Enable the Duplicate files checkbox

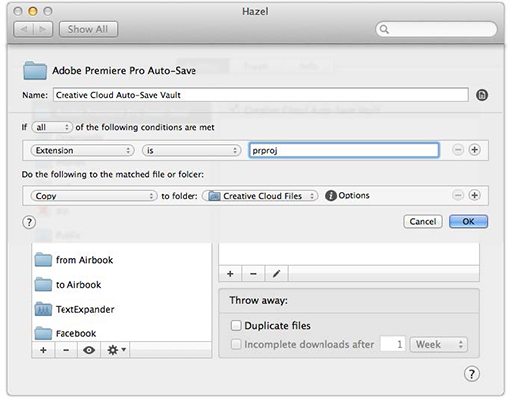tap(236, 326)
